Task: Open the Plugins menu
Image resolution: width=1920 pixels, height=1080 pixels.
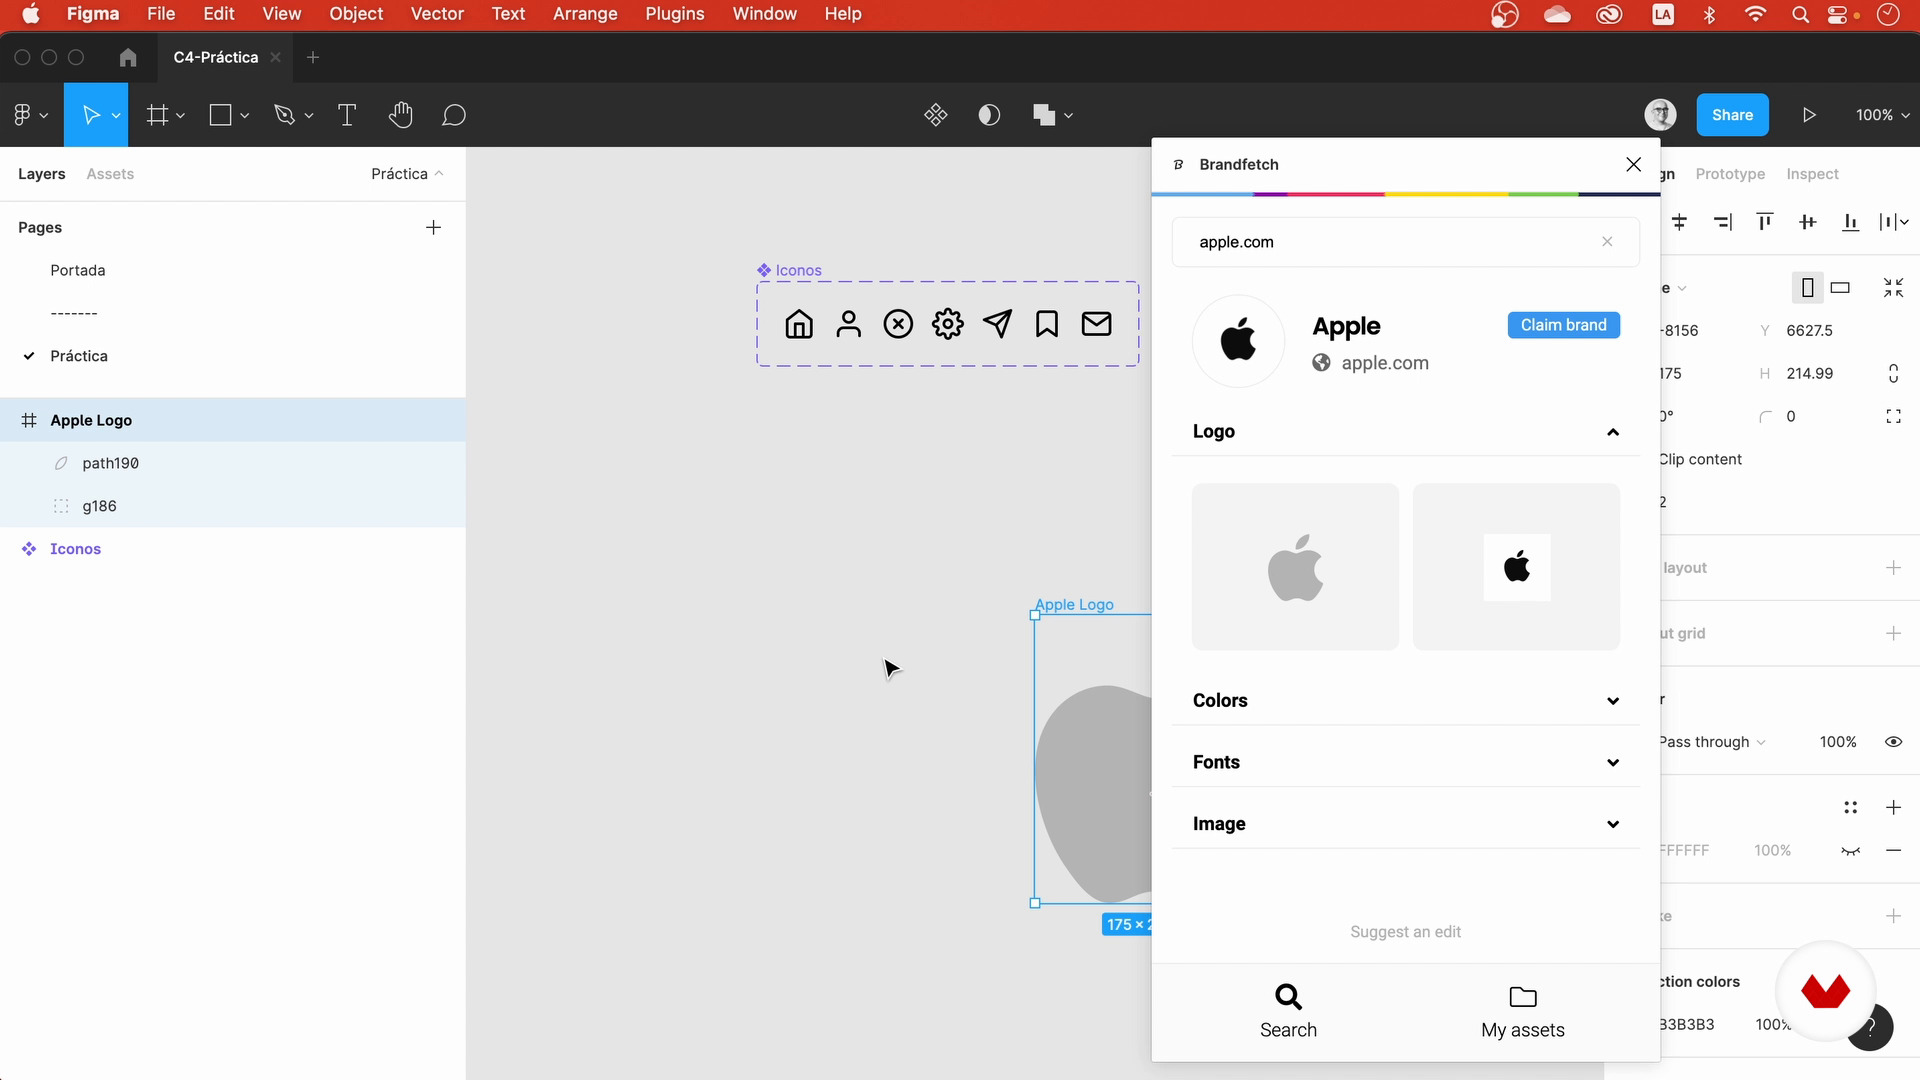Action: click(674, 14)
